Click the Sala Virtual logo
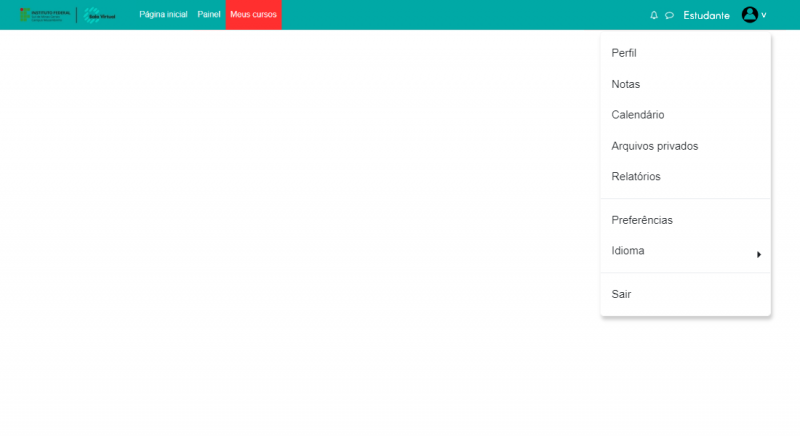This screenshot has height=436, width=800. [99, 15]
